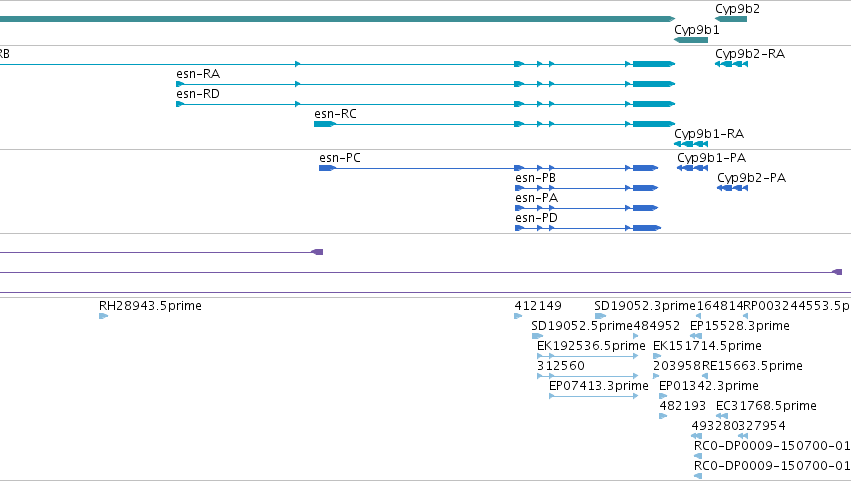Click the Cyp9b2 gene bar under its label
The width and height of the screenshot is (851, 481).
(731, 19)
